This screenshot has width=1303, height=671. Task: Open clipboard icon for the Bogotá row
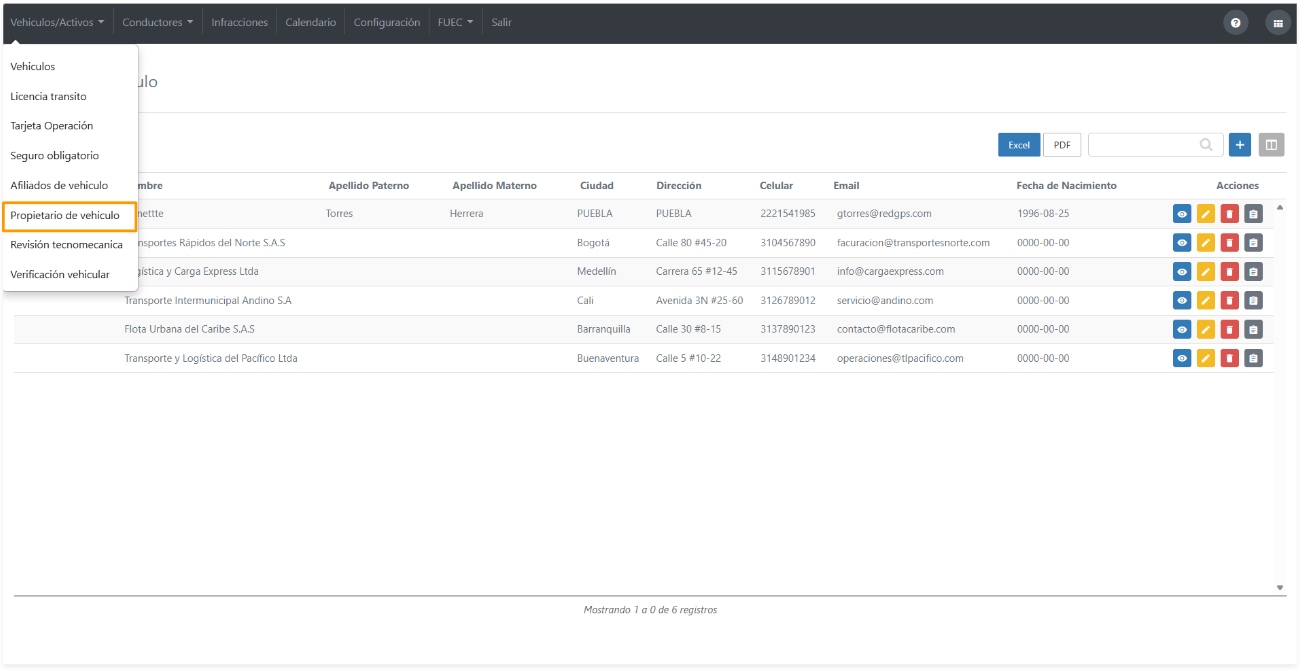[x=1253, y=242]
